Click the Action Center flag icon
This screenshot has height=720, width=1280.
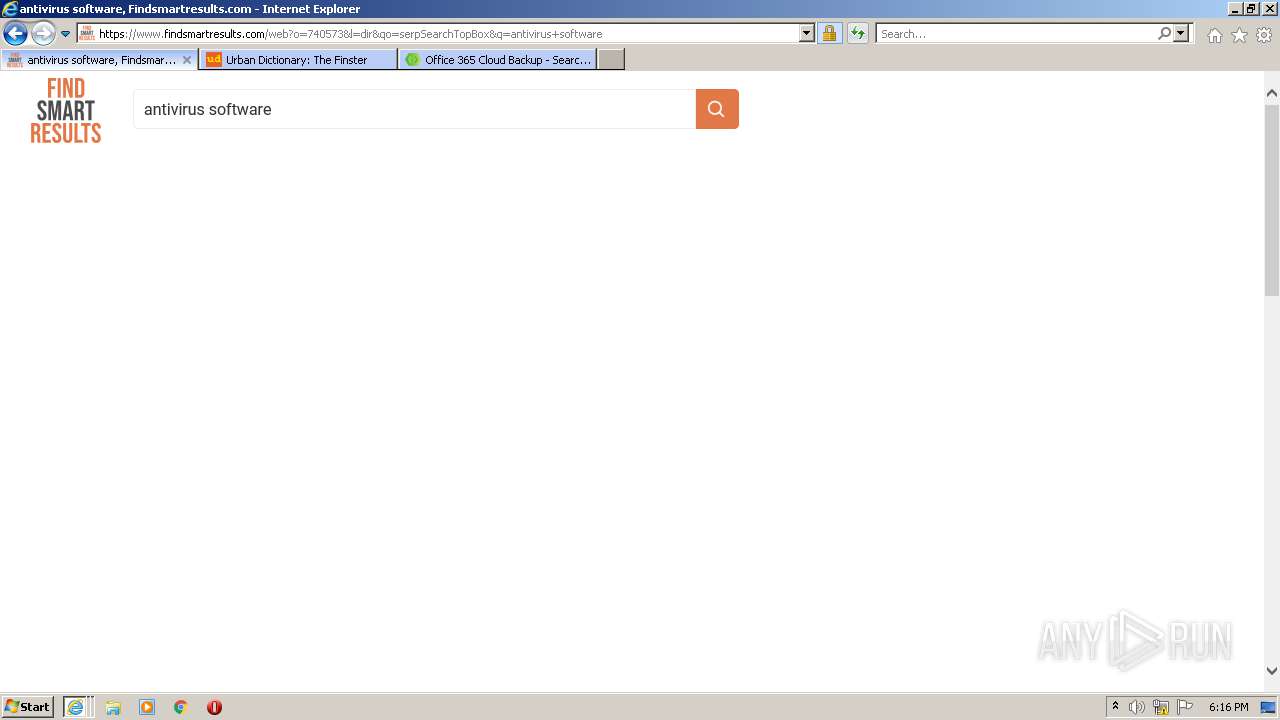pos(1185,707)
